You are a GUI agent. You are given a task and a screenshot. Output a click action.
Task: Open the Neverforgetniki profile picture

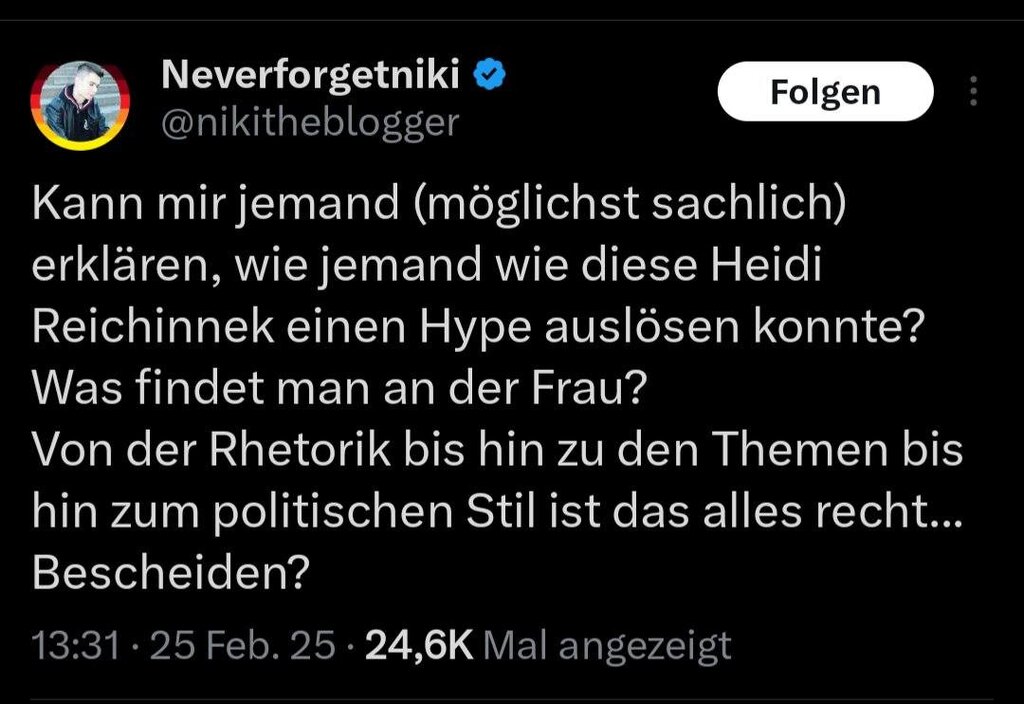pos(80,105)
